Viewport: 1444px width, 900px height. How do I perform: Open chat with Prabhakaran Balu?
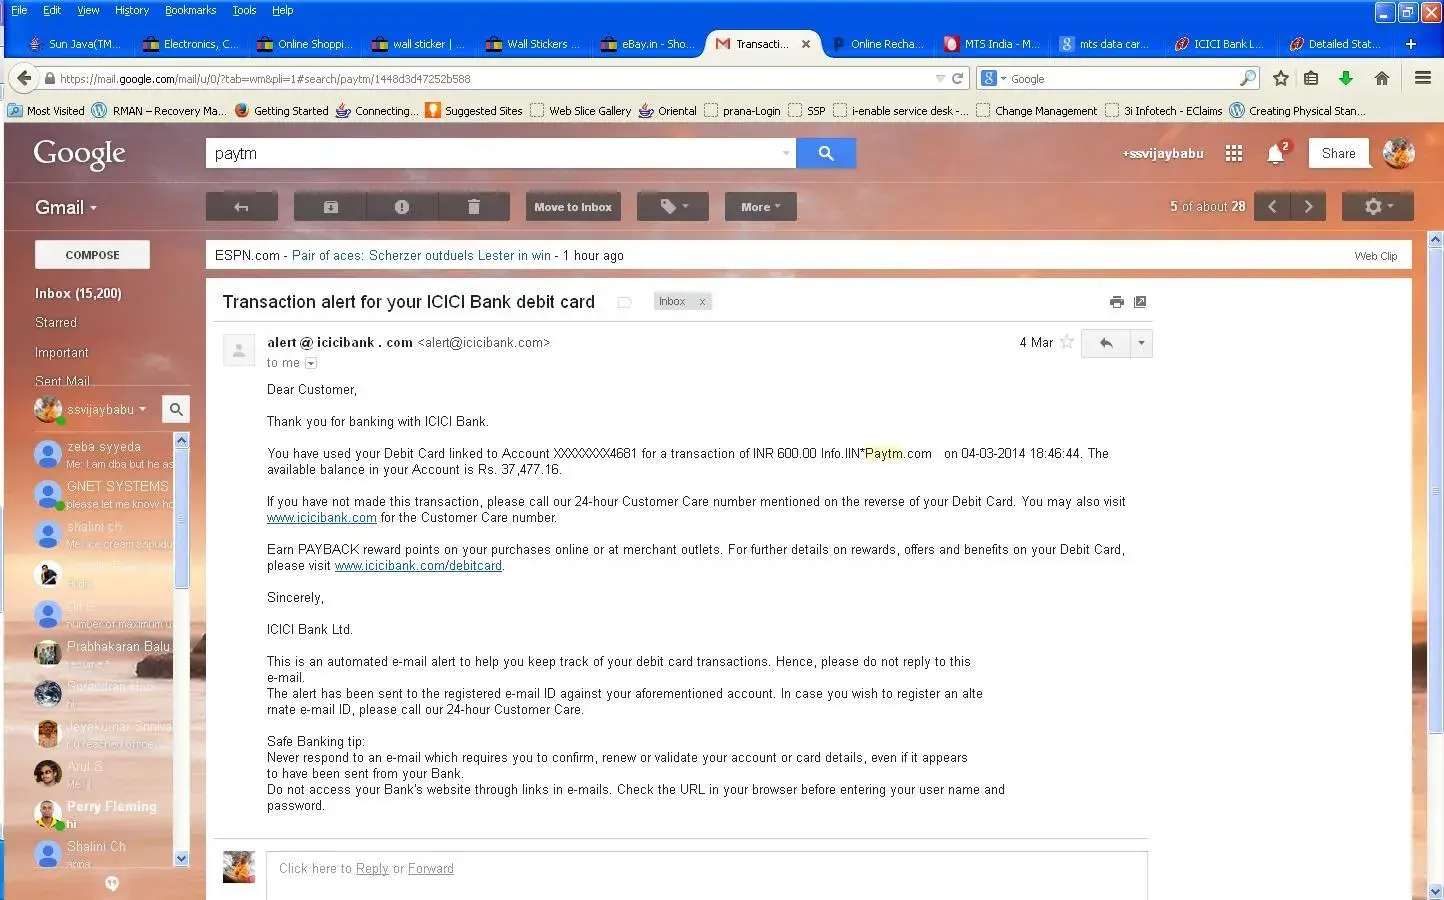[103, 654]
